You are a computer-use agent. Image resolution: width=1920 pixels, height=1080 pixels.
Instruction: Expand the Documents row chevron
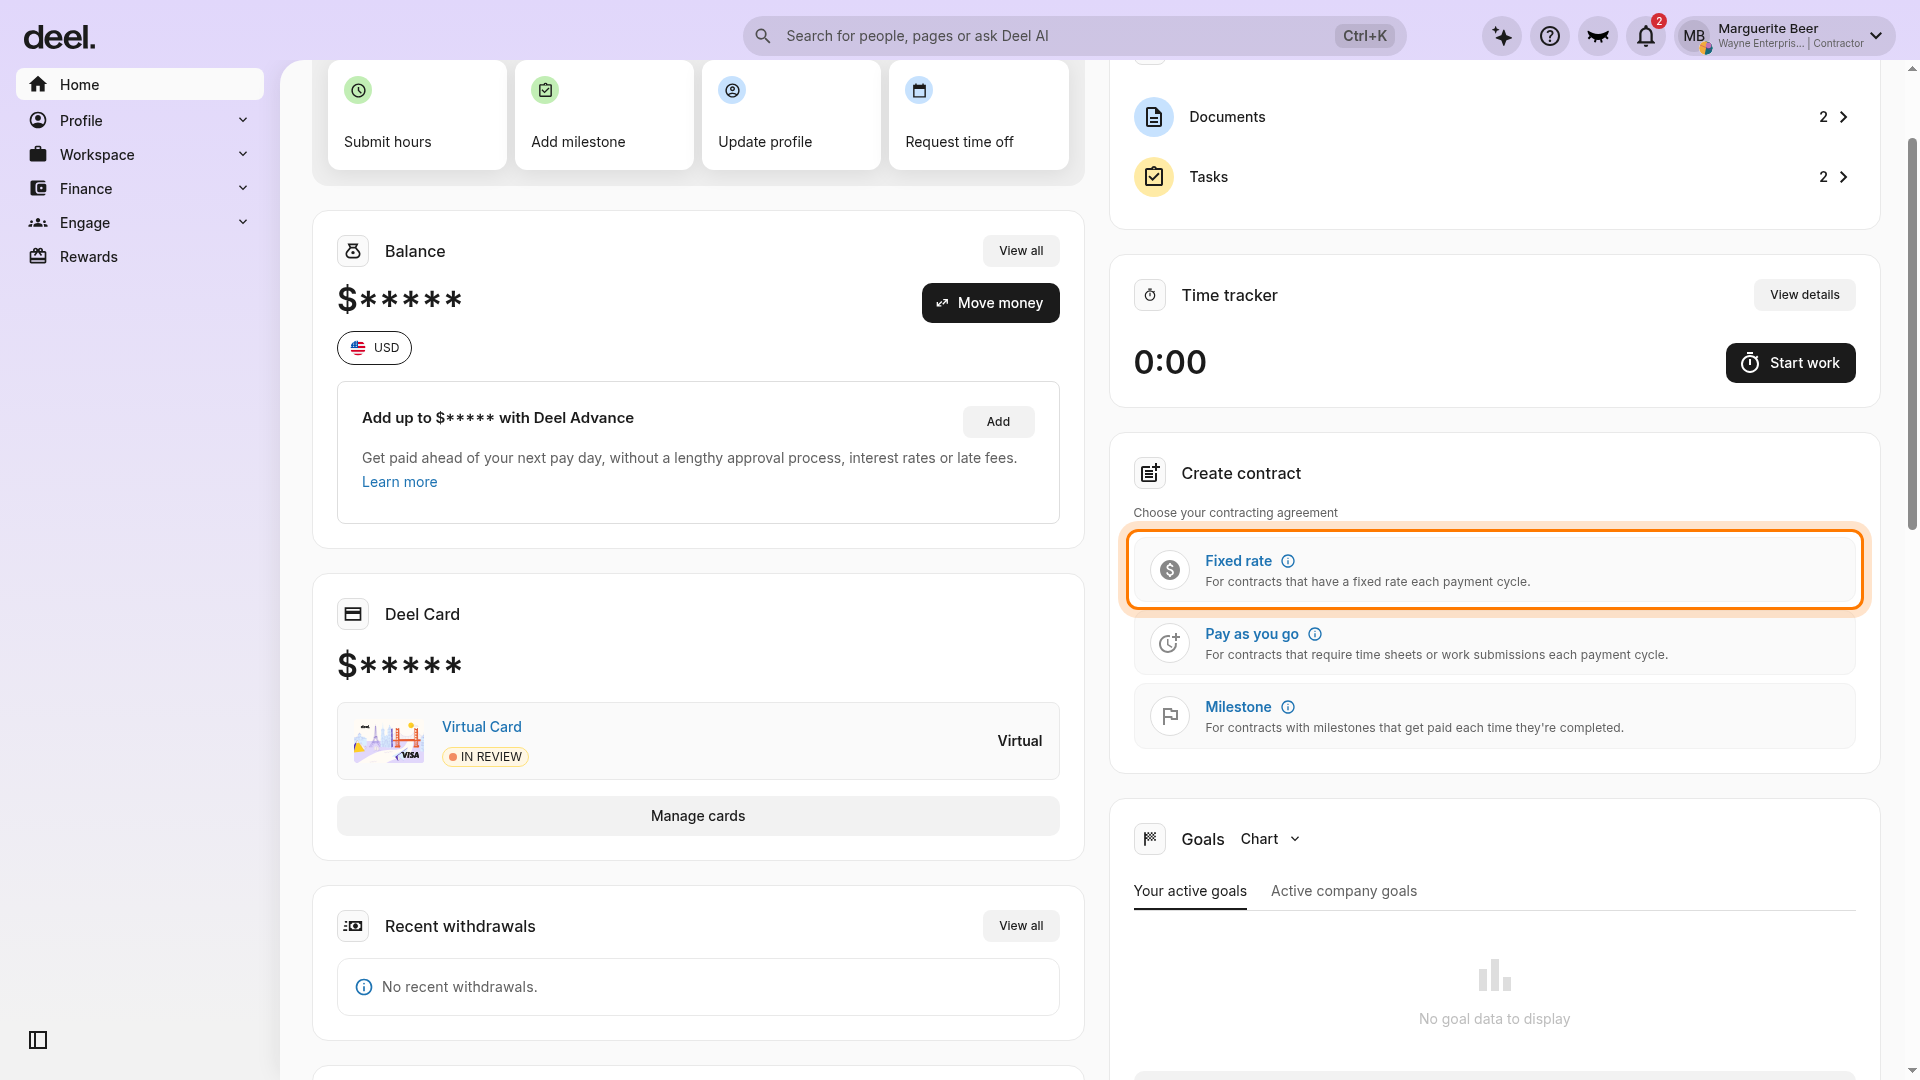tap(1843, 117)
